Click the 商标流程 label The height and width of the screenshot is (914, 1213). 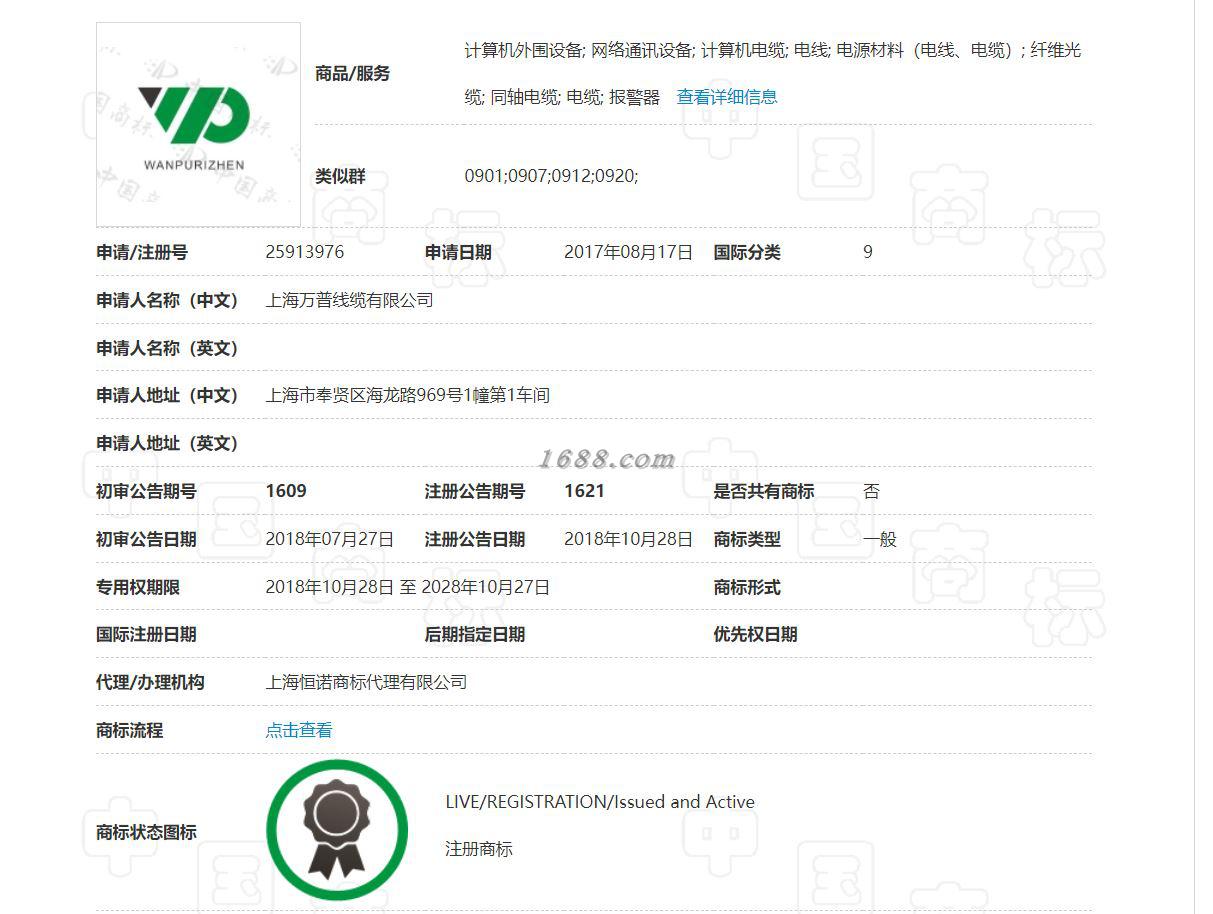[129, 730]
